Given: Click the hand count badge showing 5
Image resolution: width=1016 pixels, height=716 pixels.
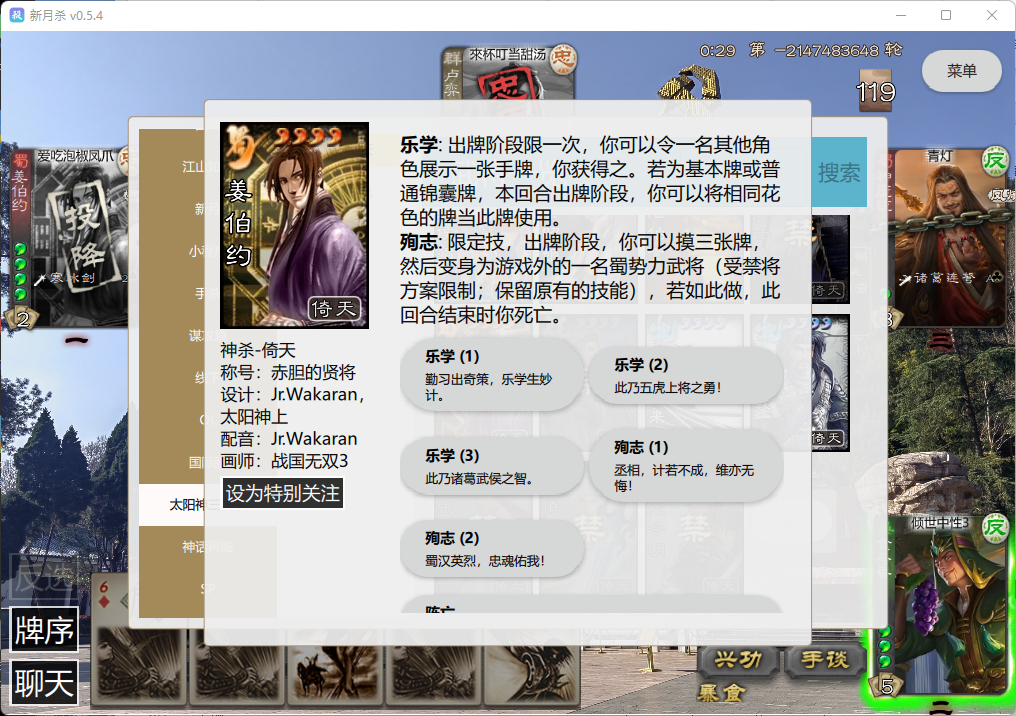Looking at the screenshot, I should click(x=886, y=686).
